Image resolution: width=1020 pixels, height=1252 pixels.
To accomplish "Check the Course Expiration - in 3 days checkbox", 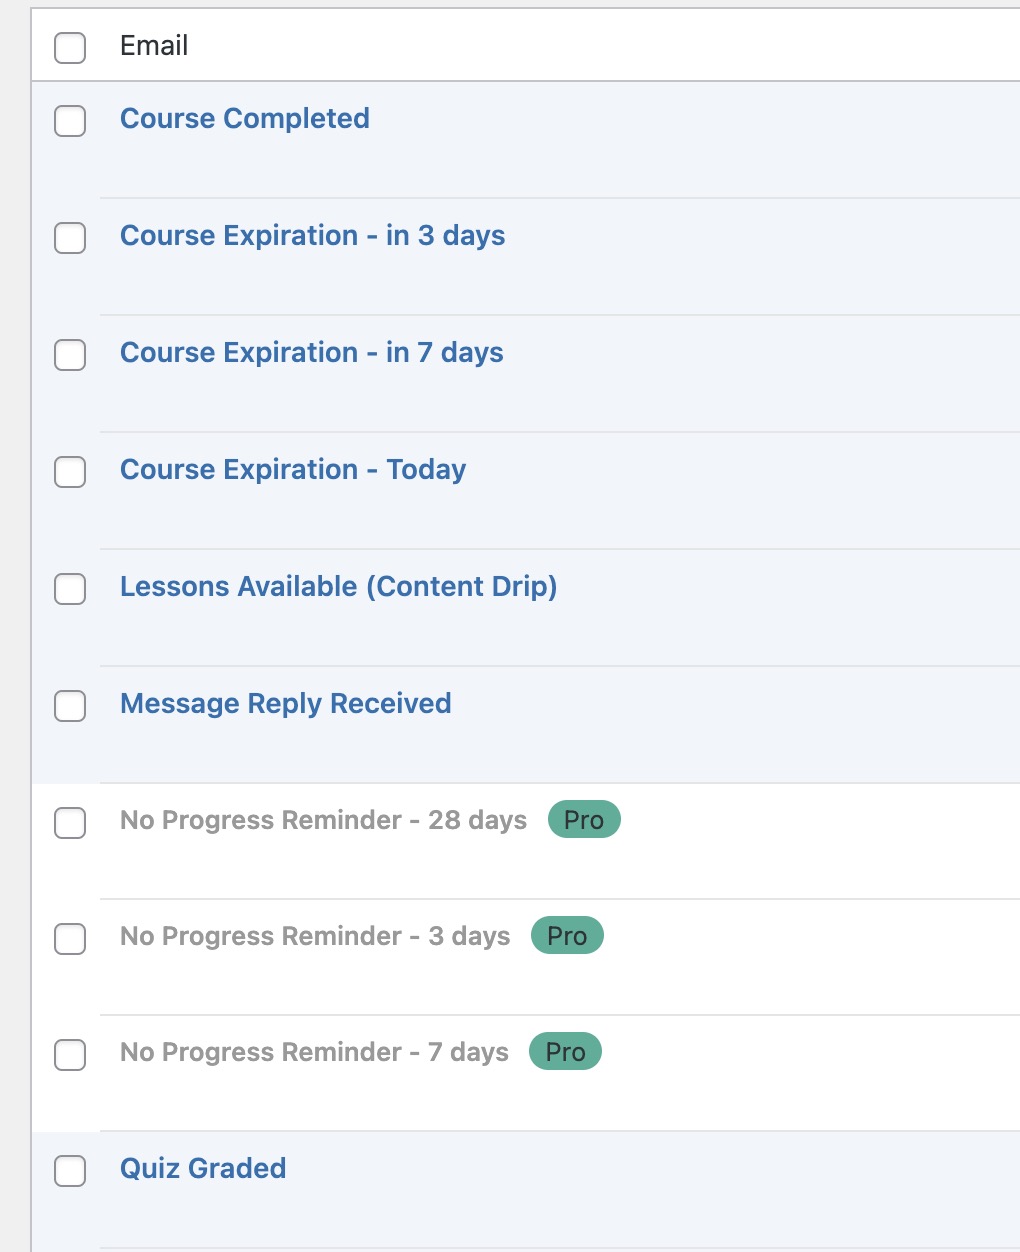I will (x=69, y=239).
